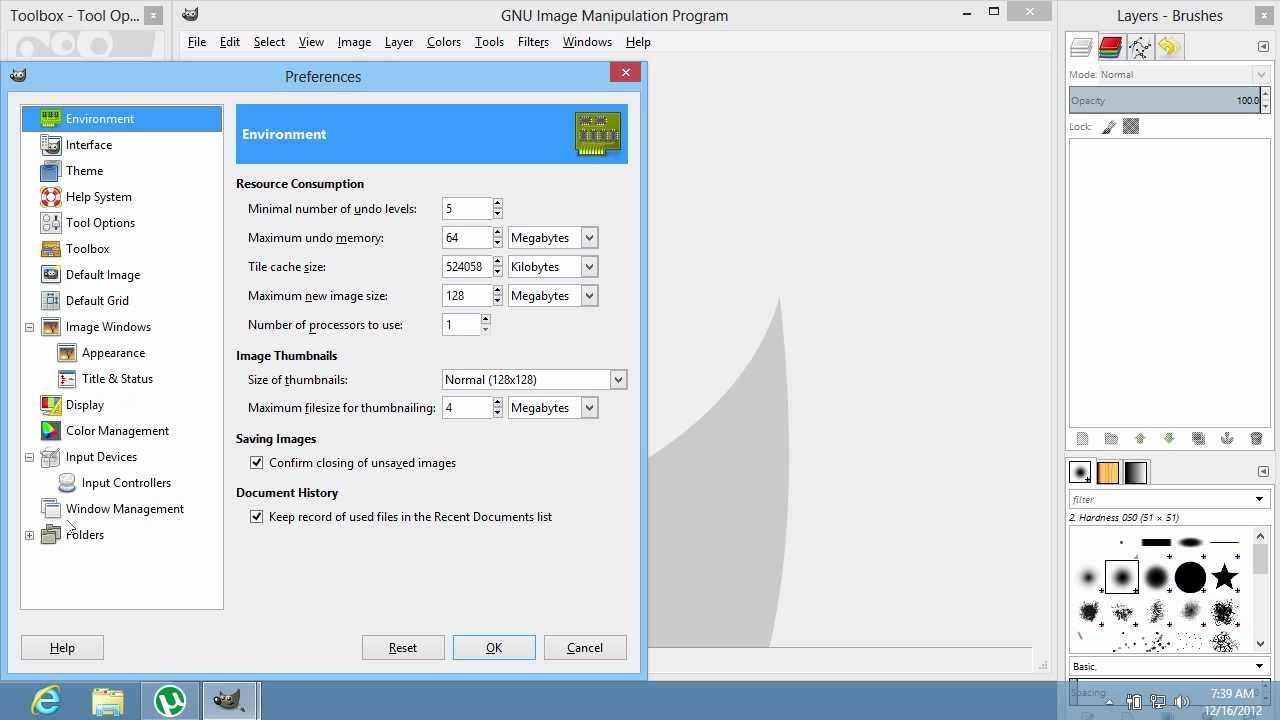Viewport: 1280px width, 720px height.
Task: Select Image Windows preferences page
Action: pyautogui.click(x=108, y=327)
